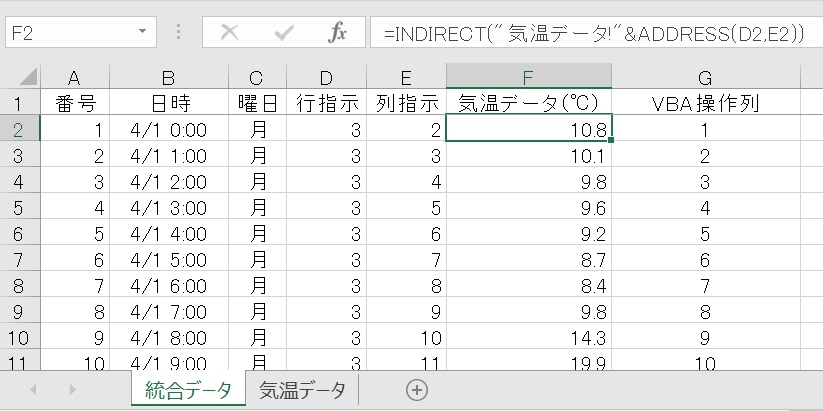
Task: Select the cell with 4/1 2:00
Action: pyautogui.click(x=169, y=182)
